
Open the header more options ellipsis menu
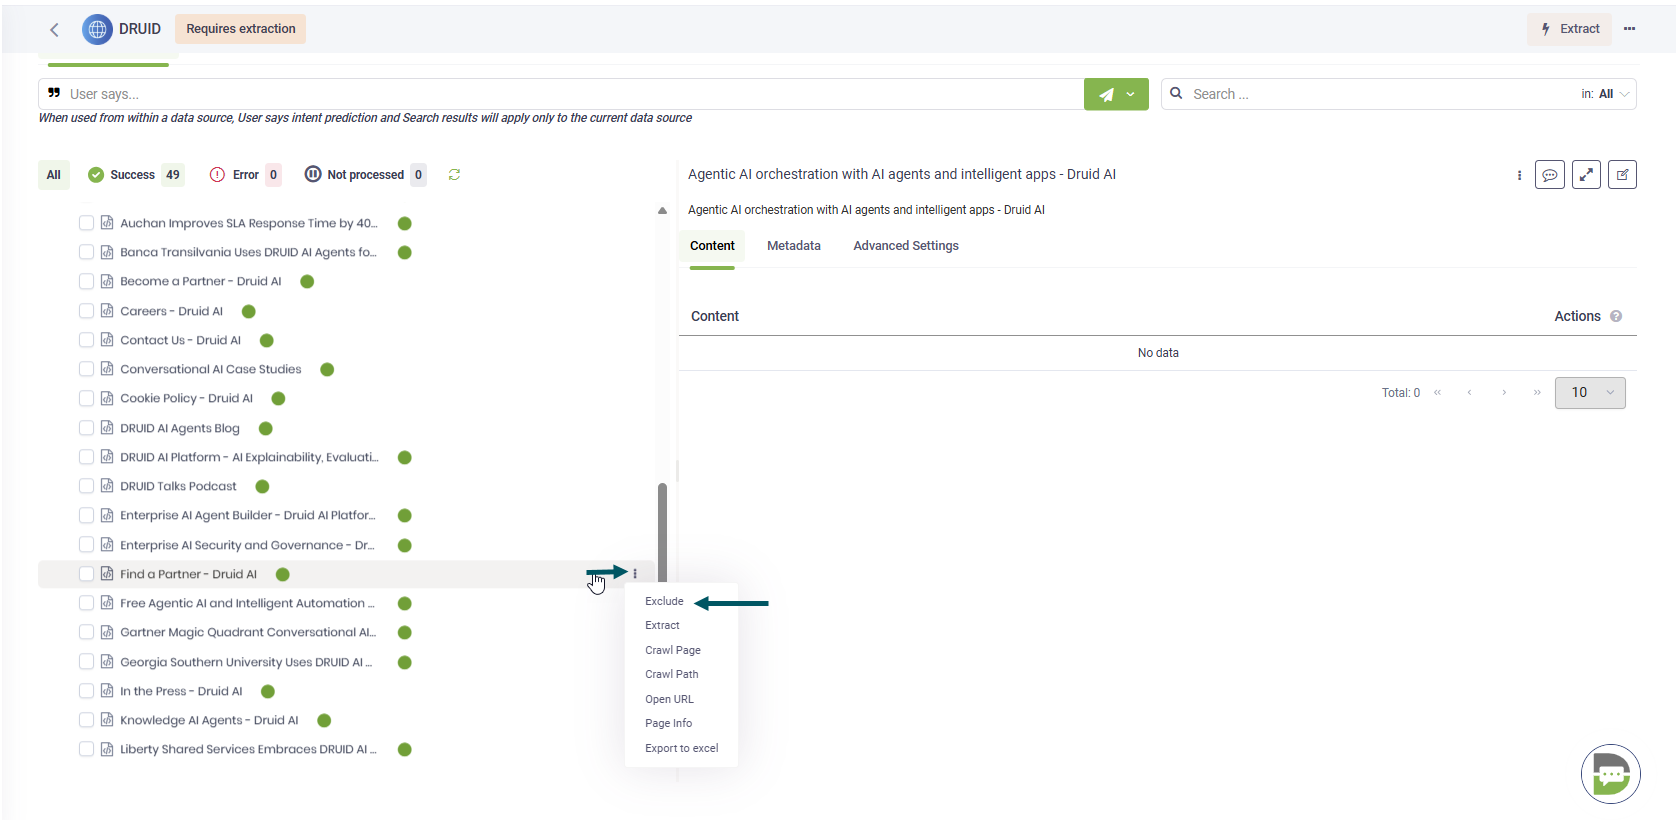tap(1630, 29)
